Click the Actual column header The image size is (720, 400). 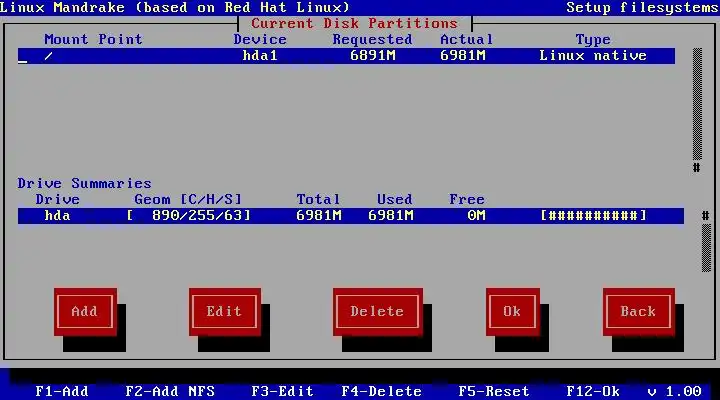coord(467,39)
